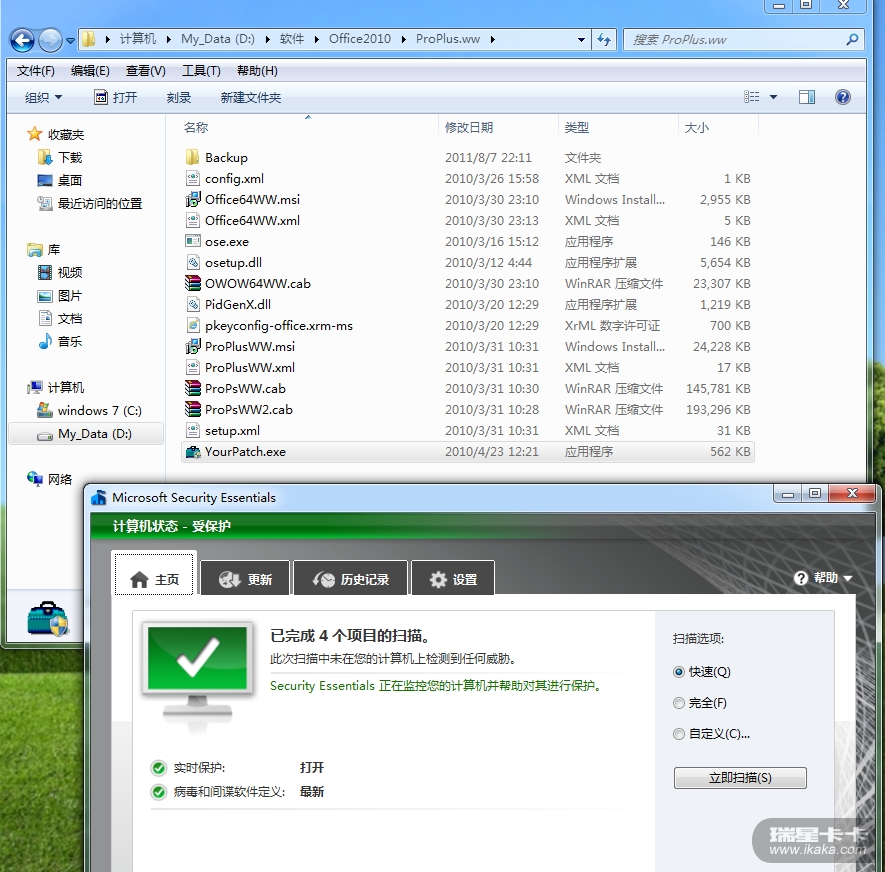Expand the 组织 dropdown in toolbar
885x872 pixels.
(43, 98)
